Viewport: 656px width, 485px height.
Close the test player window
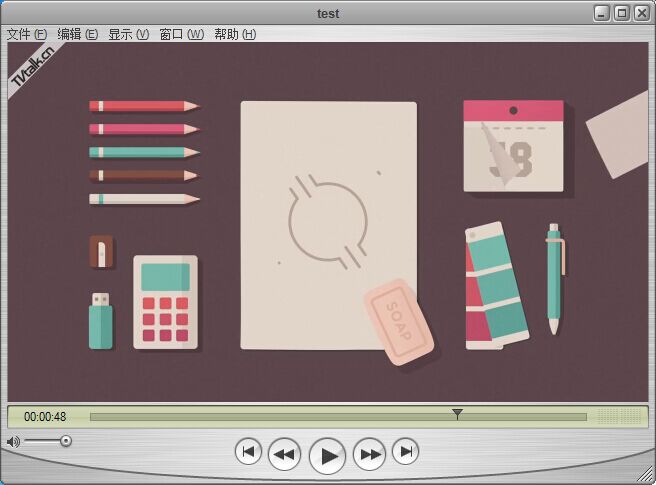pyautogui.click(x=642, y=13)
